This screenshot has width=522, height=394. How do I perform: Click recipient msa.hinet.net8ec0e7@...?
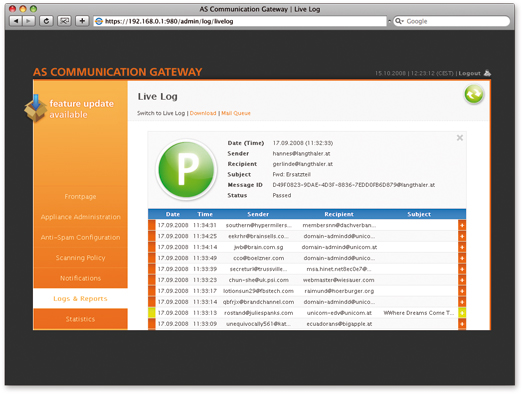(x=339, y=269)
